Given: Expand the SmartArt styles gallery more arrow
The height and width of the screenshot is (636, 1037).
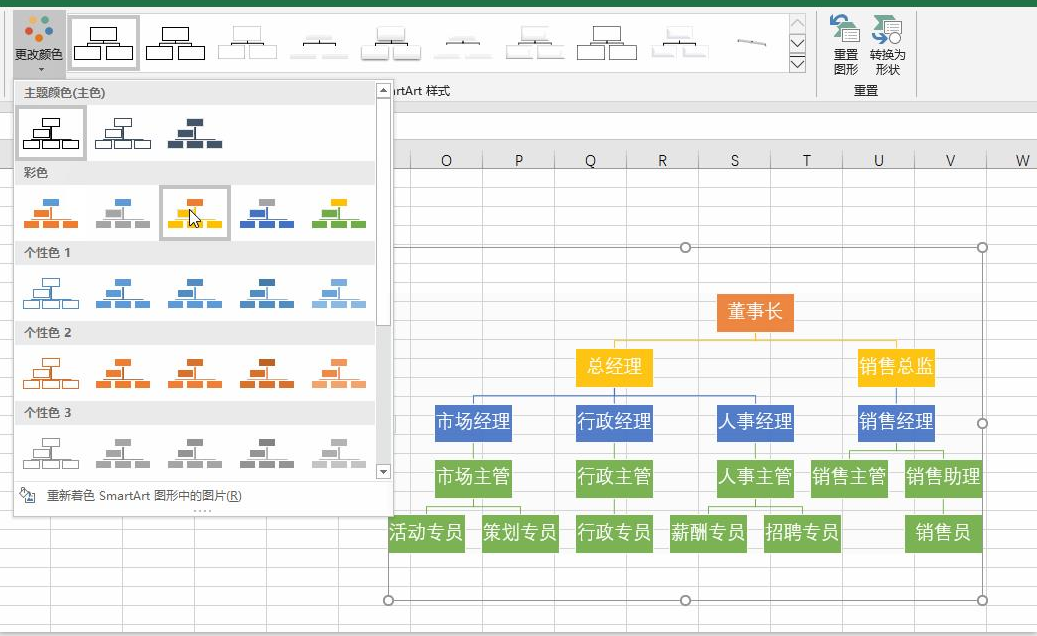Looking at the screenshot, I should pos(797,65).
